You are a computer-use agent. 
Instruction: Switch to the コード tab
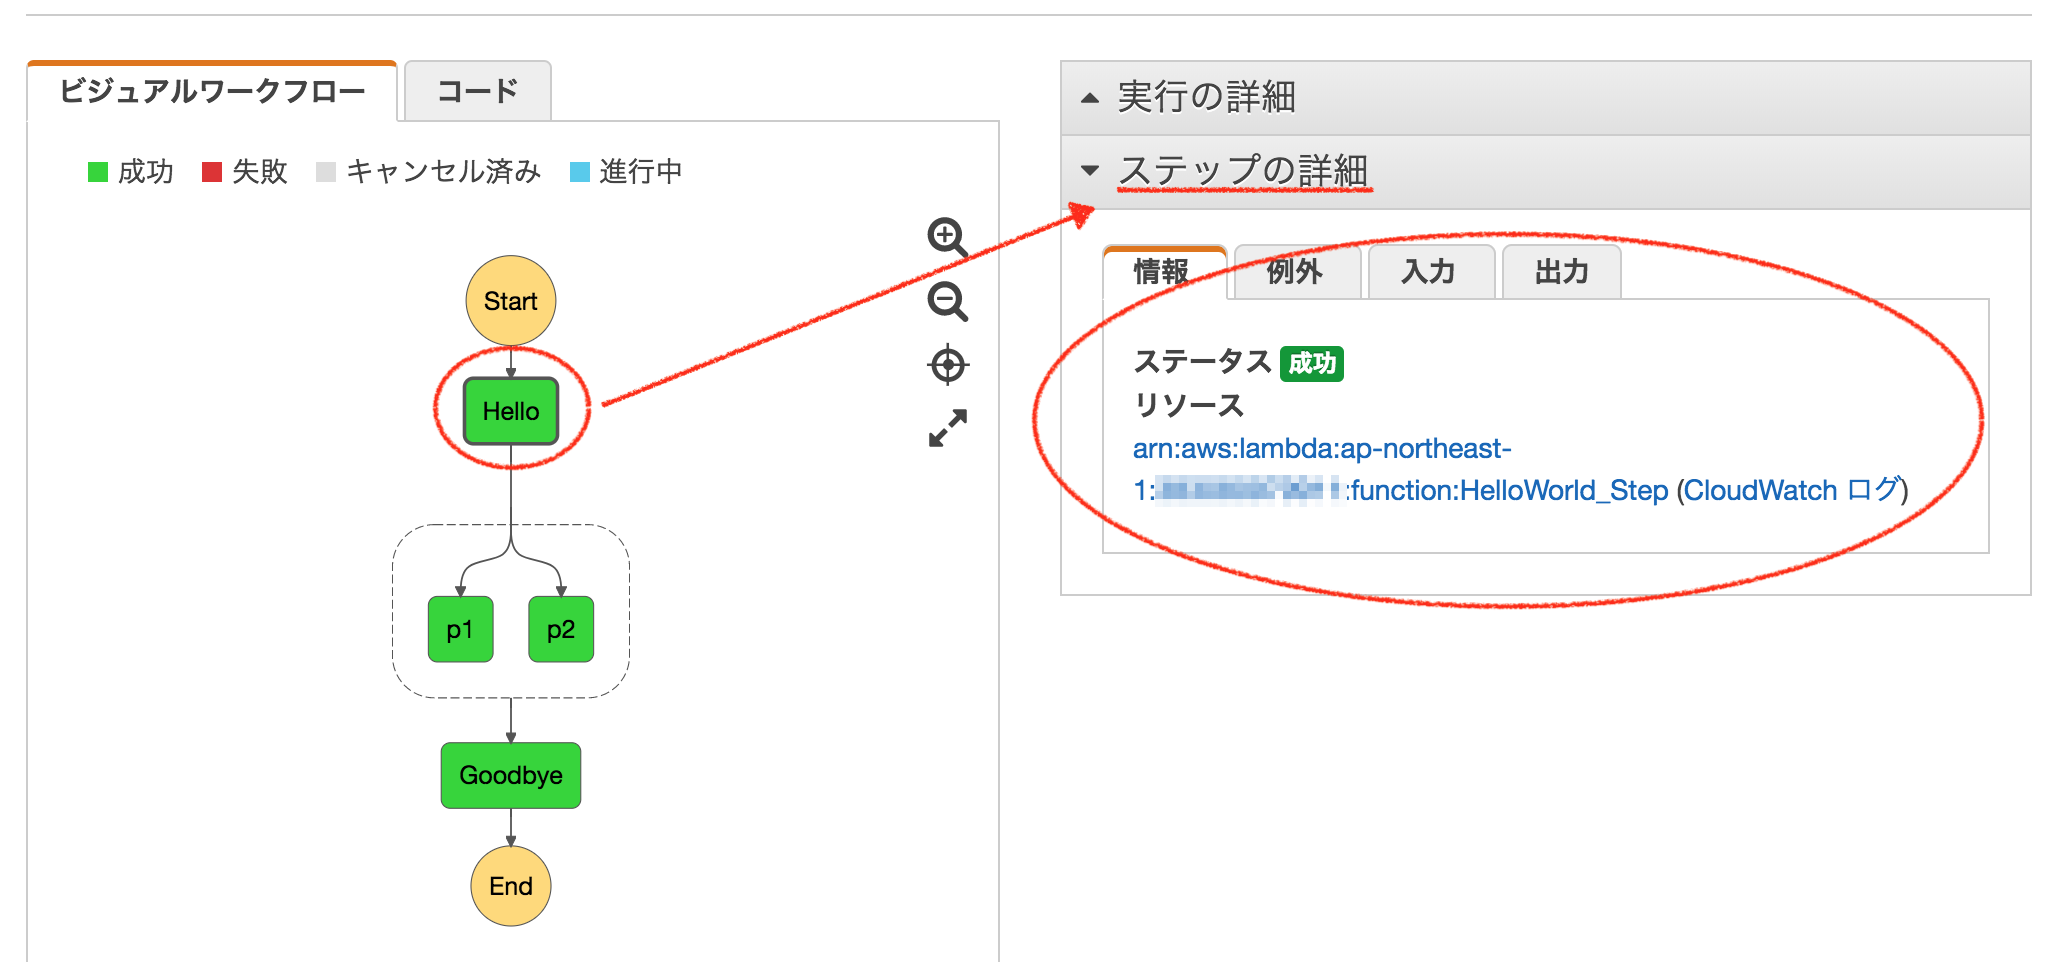tap(476, 90)
